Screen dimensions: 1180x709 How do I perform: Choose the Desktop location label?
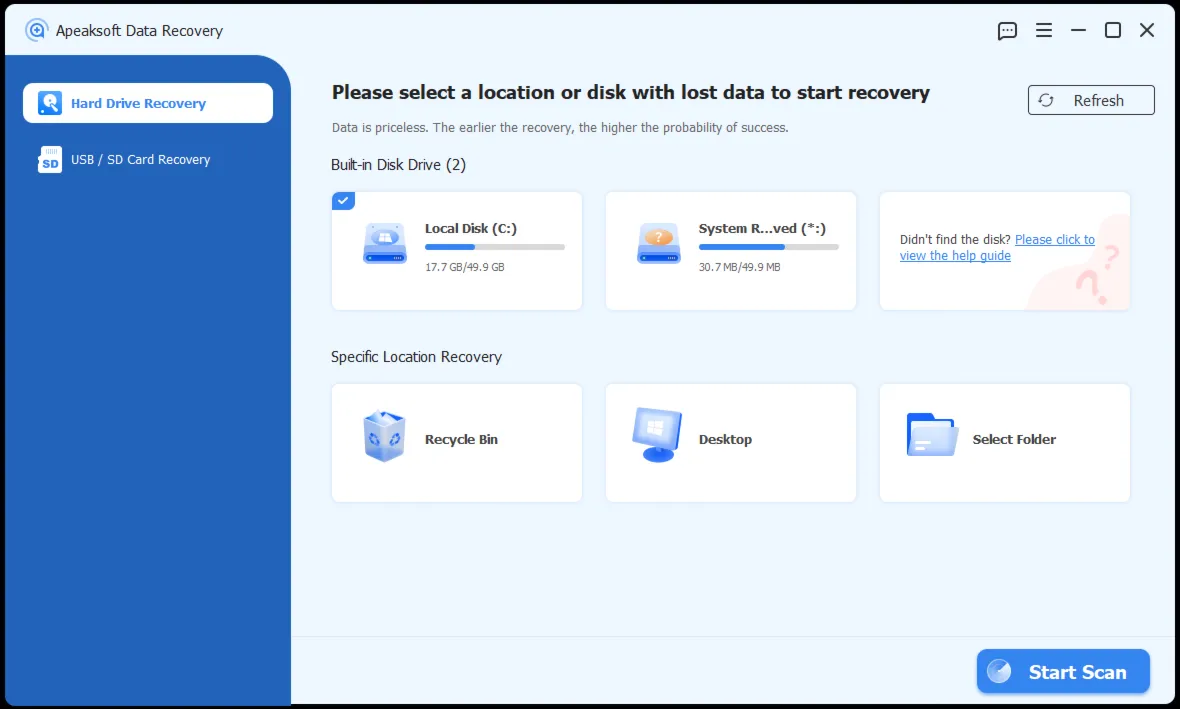tap(725, 440)
